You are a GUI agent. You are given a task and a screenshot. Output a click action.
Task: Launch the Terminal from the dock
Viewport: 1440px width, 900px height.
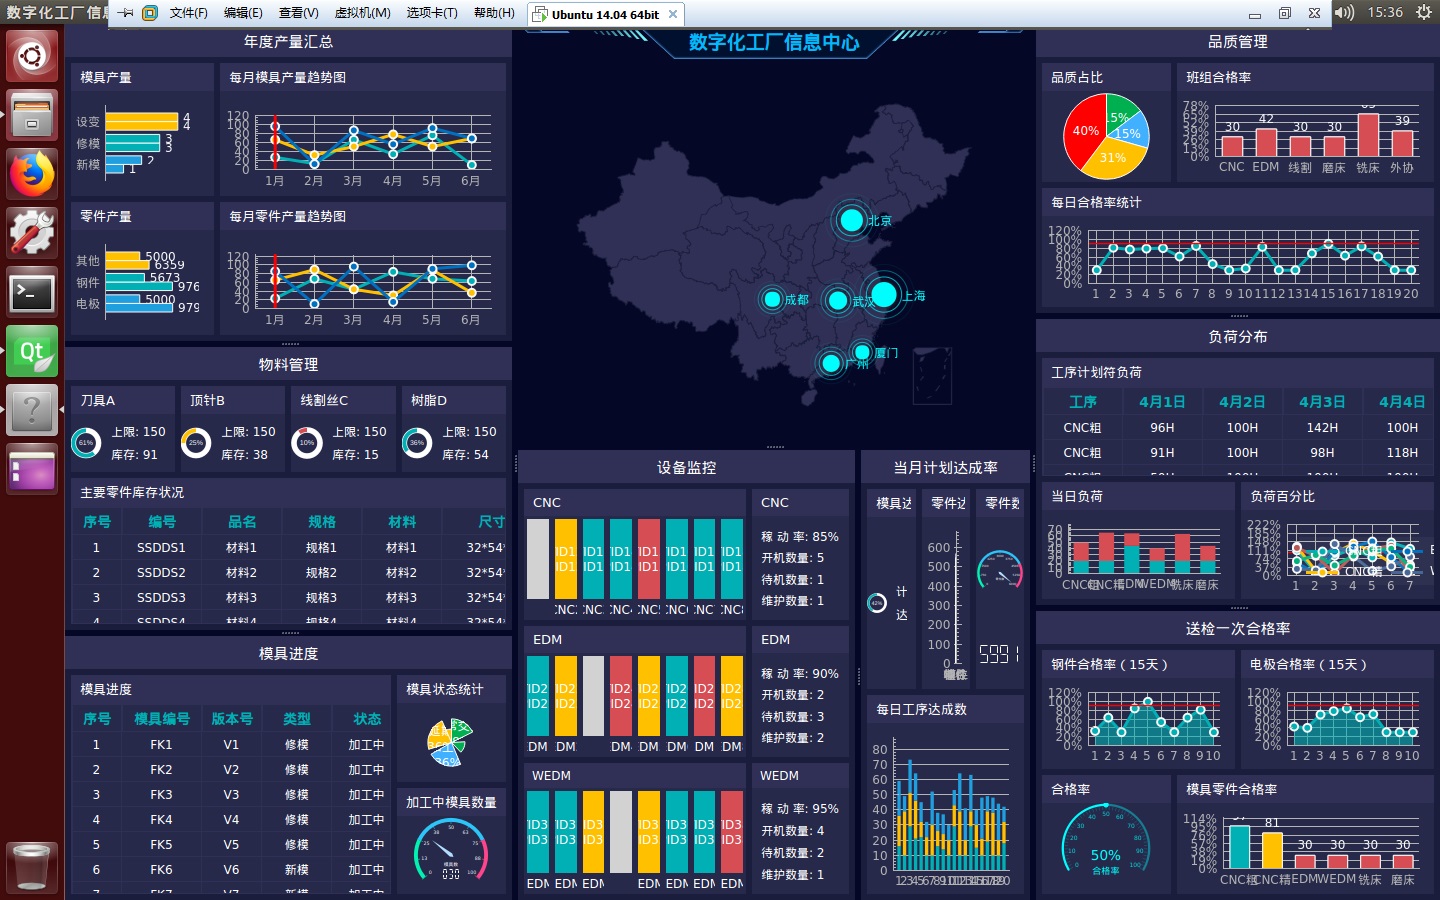click(32, 292)
